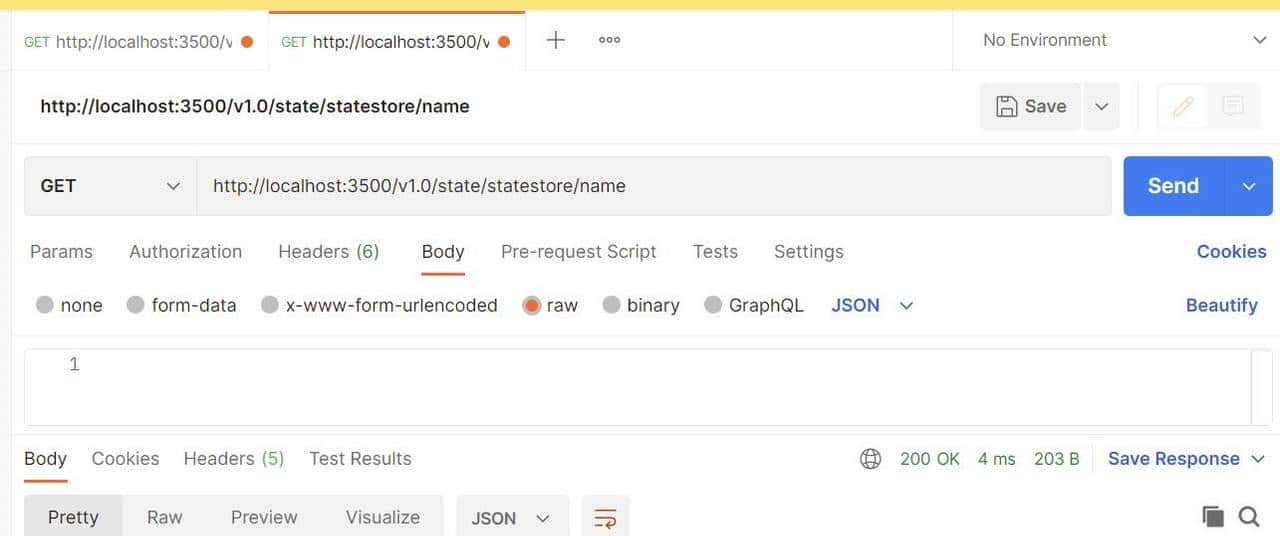Viewport: 1280px width, 536px height.
Task: Select the none body type radio
Action: pos(45,305)
